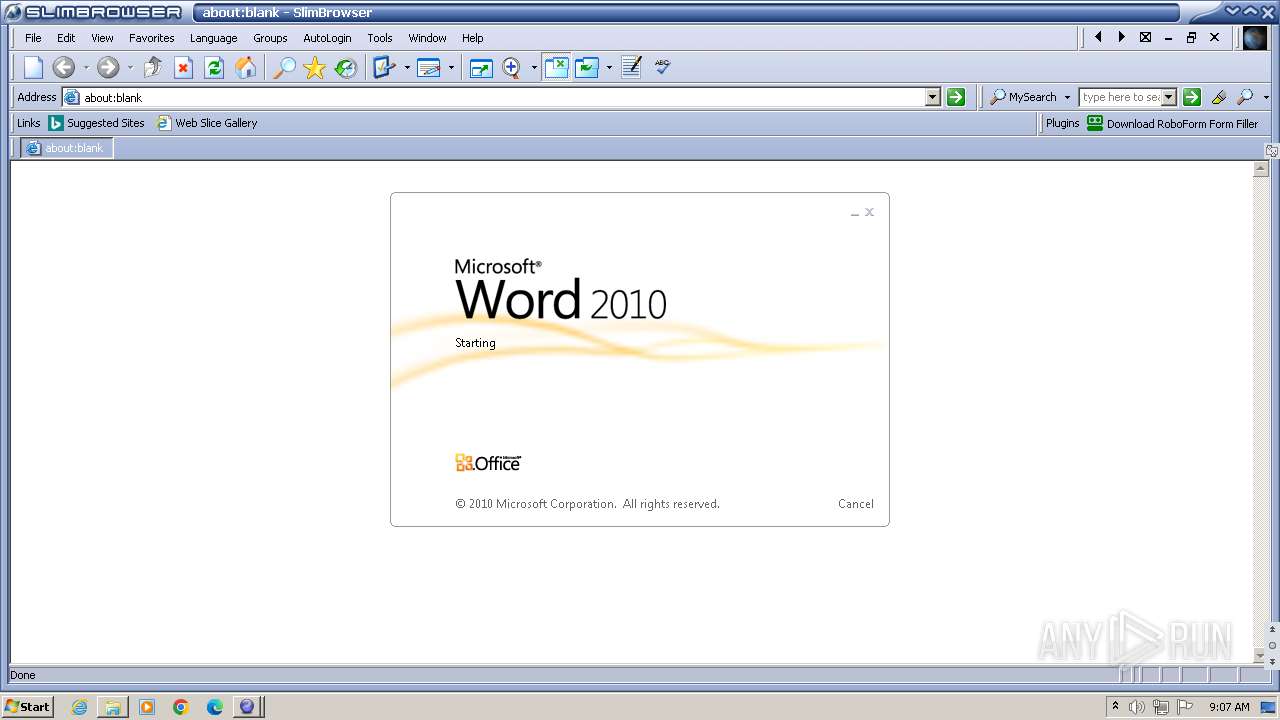Go forward with the Forward arrow button

click(x=108, y=67)
